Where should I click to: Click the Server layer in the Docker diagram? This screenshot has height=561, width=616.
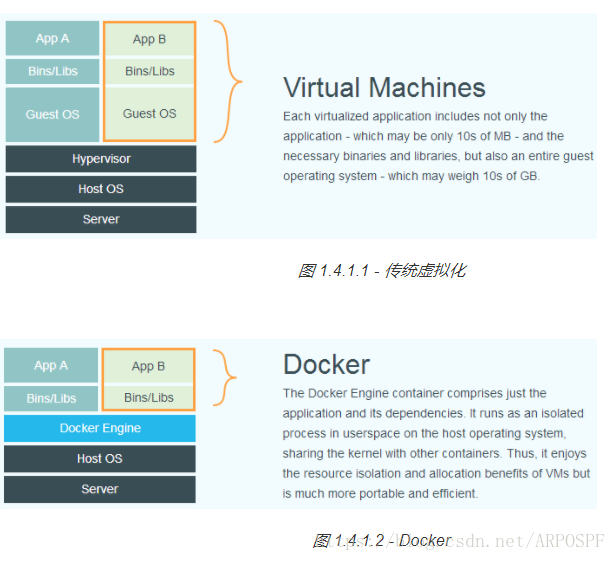100,489
